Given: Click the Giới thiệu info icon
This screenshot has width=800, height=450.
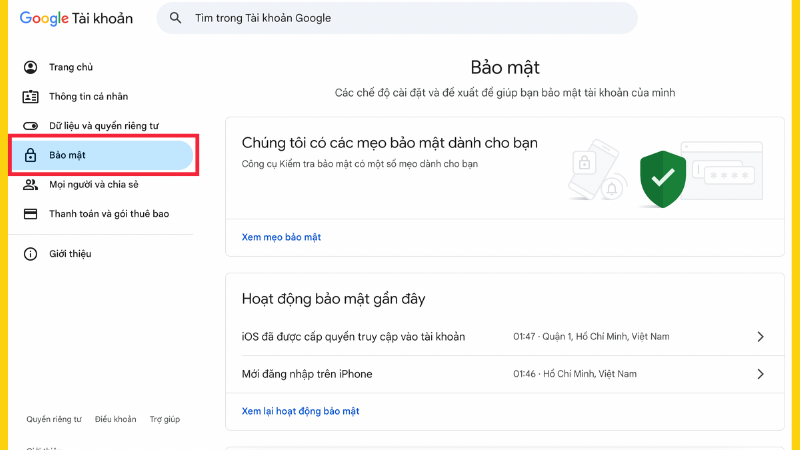Looking at the screenshot, I should click(30, 254).
